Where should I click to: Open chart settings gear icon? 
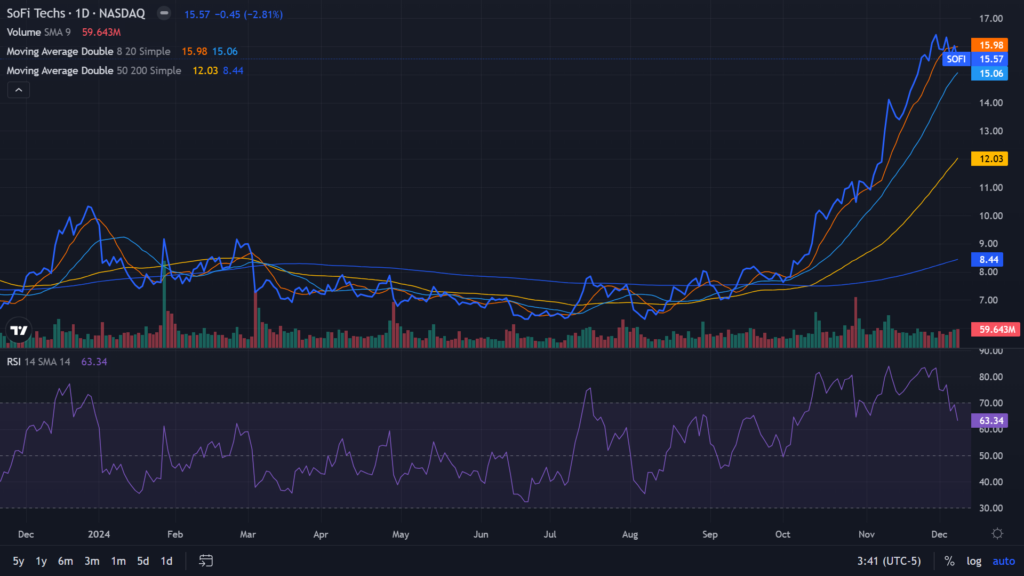click(997, 534)
